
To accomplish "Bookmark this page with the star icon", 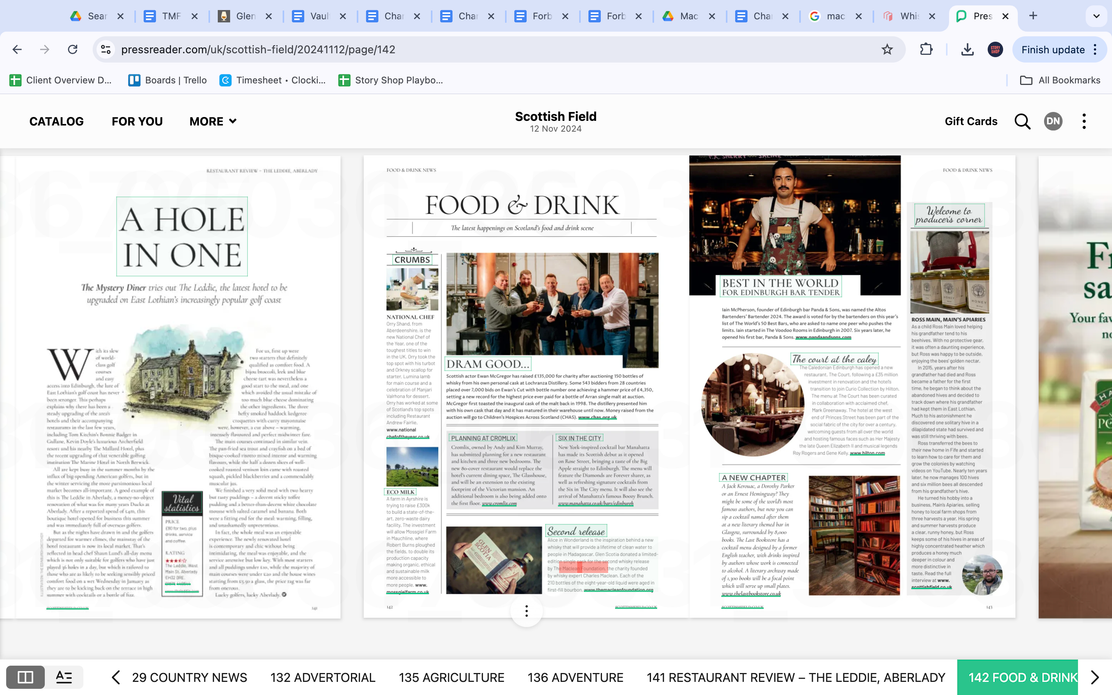I will (887, 50).
